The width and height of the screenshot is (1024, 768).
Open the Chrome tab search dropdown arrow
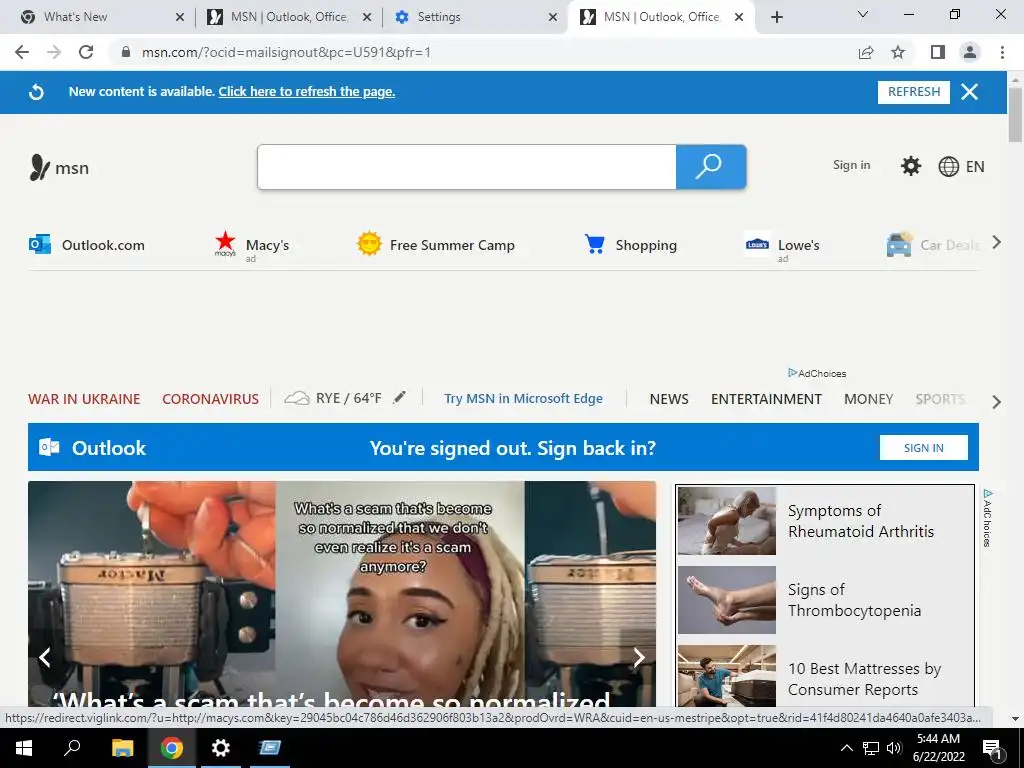pyautogui.click(x=863, y=14)
